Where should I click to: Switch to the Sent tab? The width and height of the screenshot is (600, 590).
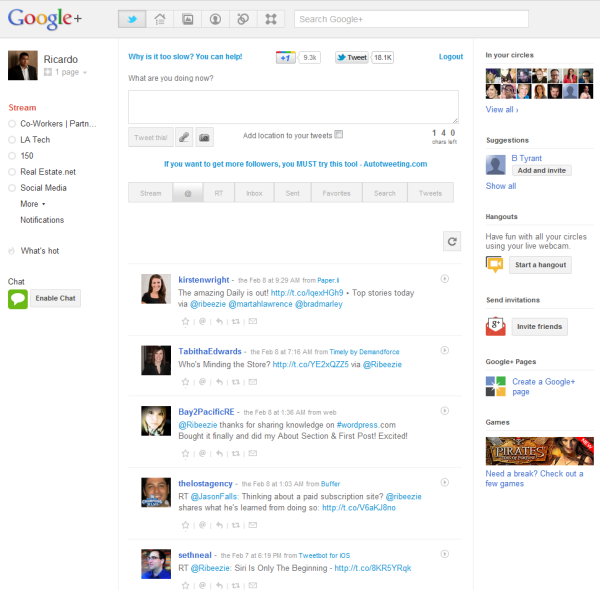(293, 193)
